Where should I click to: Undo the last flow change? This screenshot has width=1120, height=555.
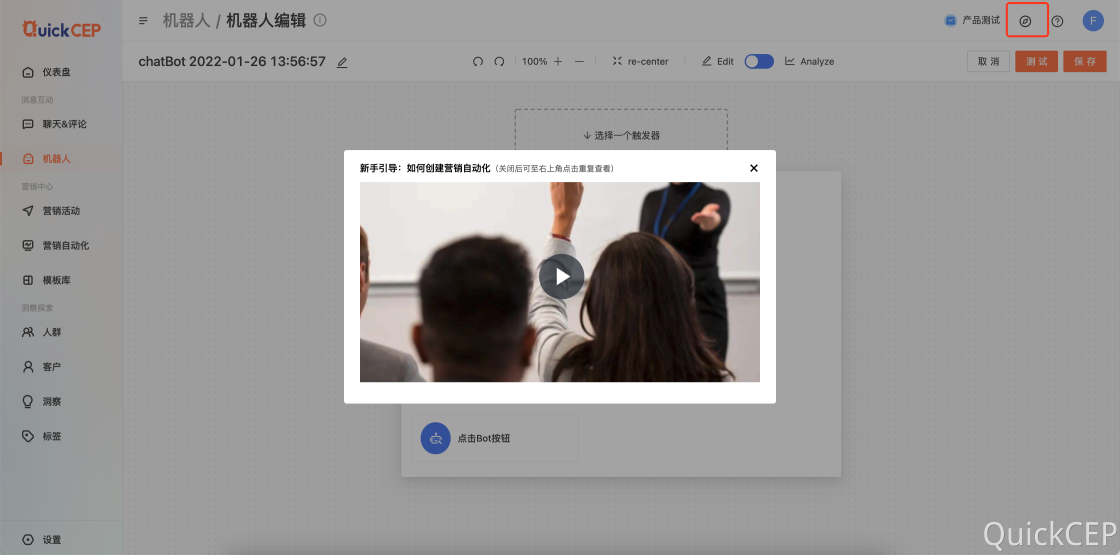point(478,61)
